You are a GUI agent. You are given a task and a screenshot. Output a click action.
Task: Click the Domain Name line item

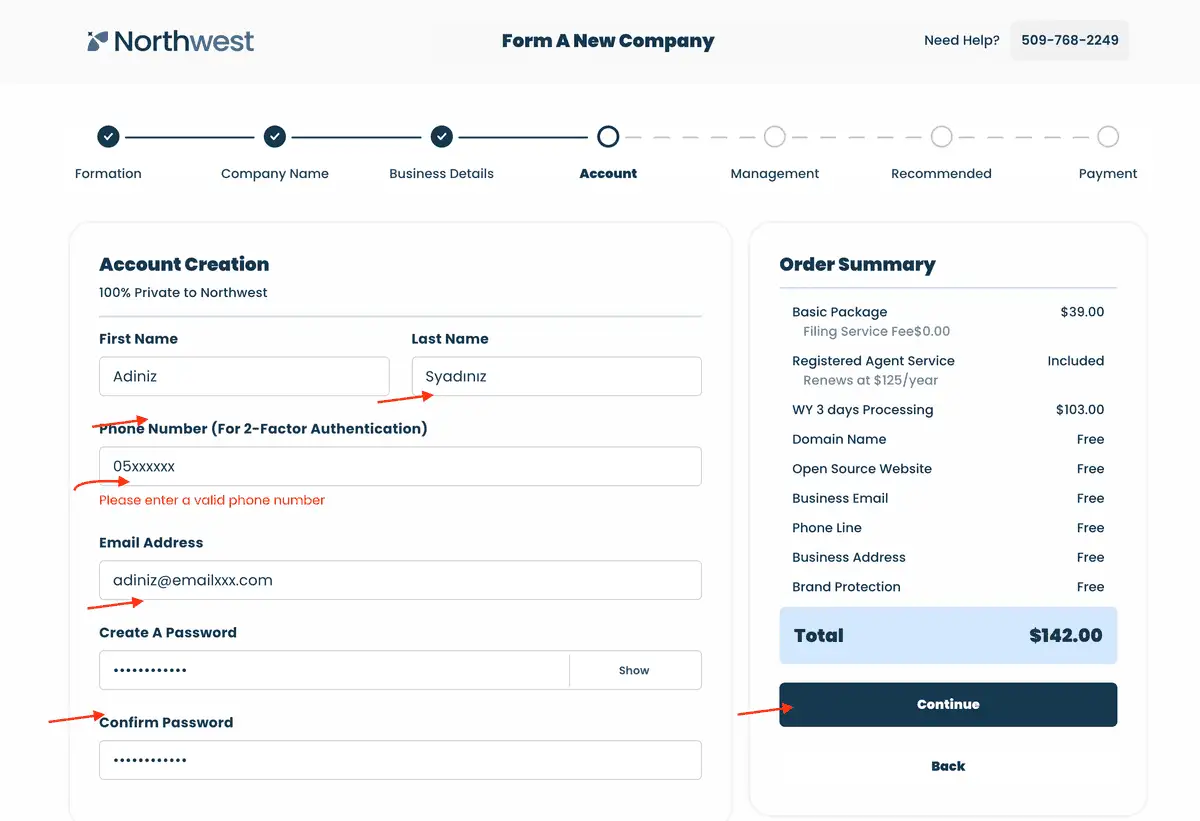(x=839, y=440)
